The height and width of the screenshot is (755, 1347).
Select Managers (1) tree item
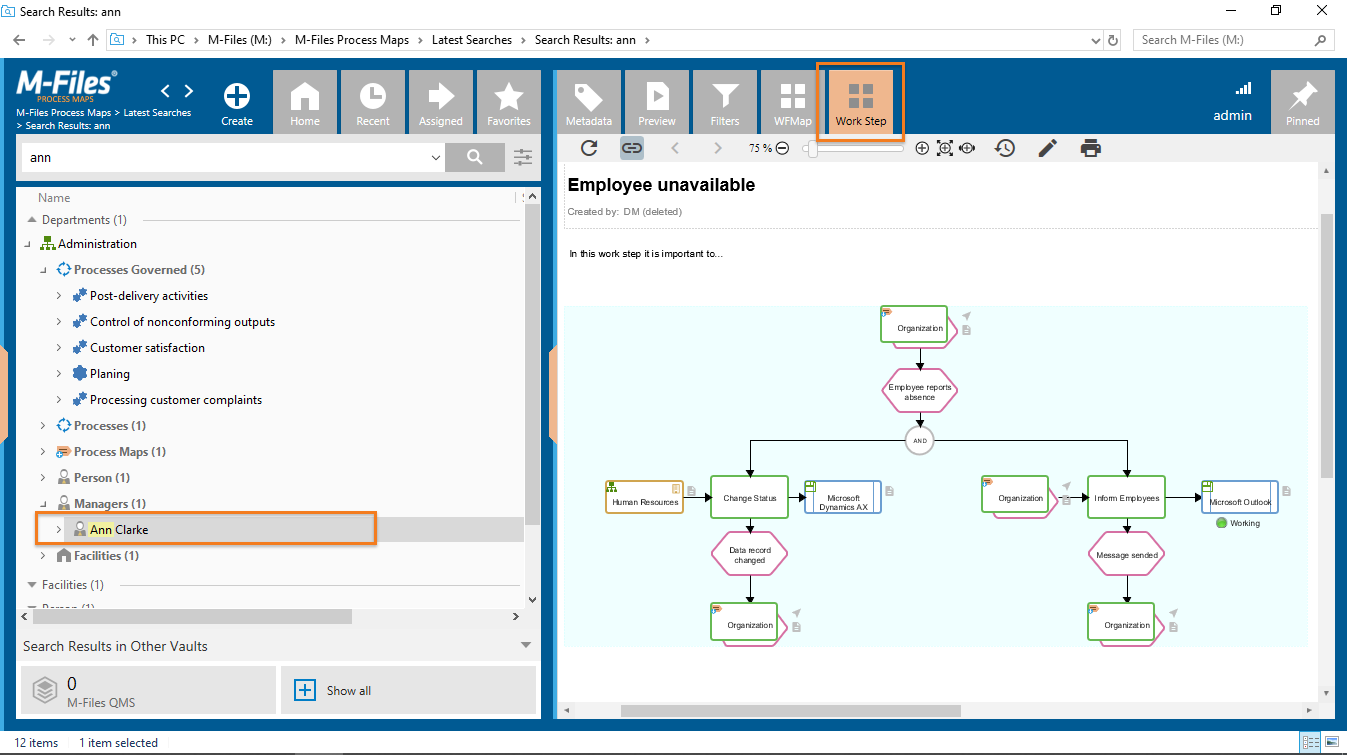pos(110,504)
